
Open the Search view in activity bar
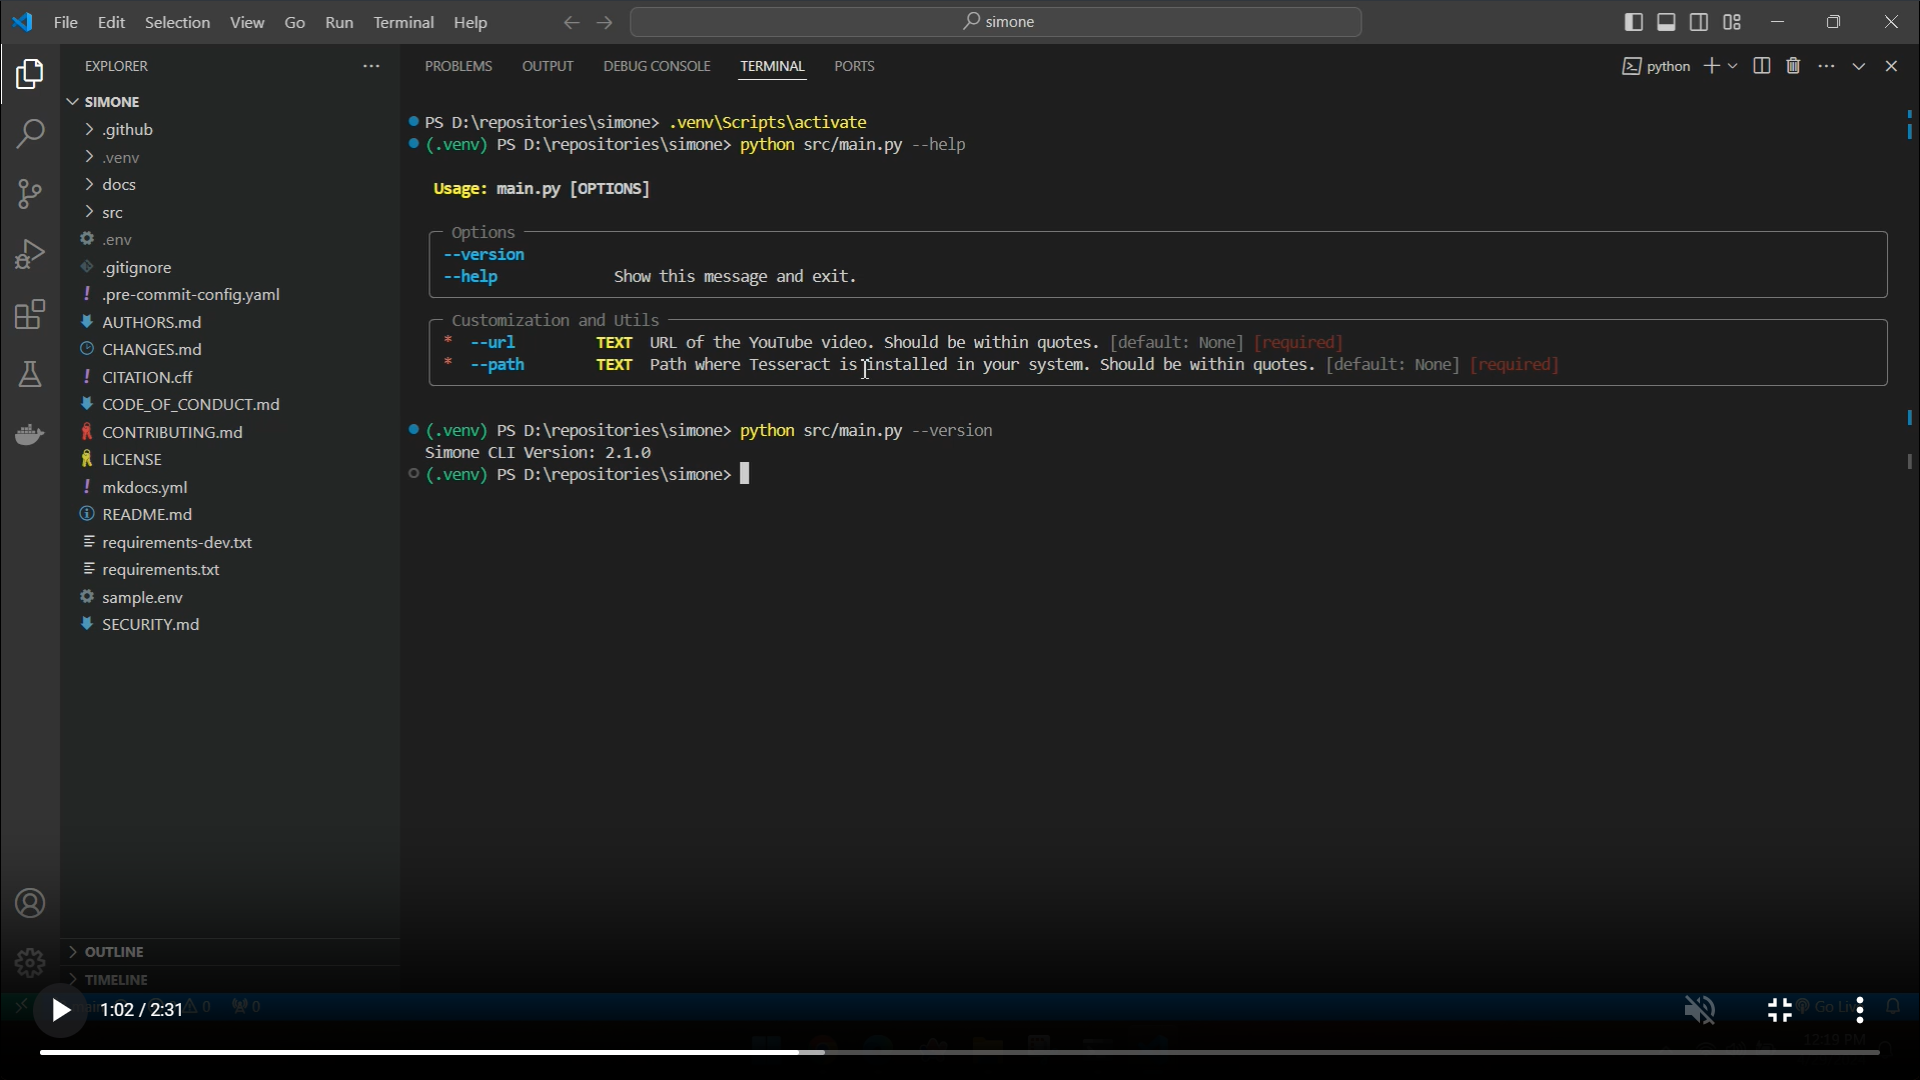[30, 134]
